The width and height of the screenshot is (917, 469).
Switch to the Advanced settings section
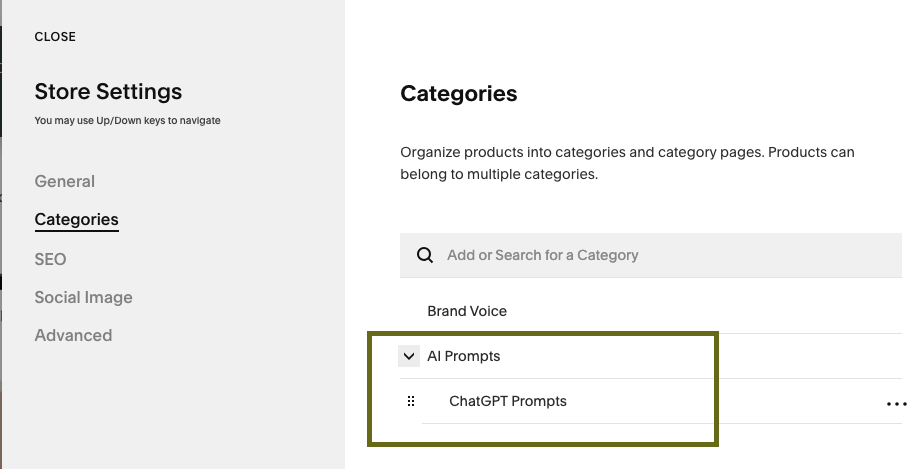tap(73, 335)
